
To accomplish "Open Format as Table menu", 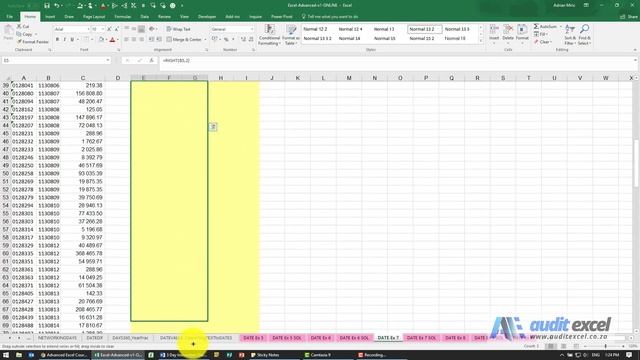I will pyautogui.click(x=291, y=35).
